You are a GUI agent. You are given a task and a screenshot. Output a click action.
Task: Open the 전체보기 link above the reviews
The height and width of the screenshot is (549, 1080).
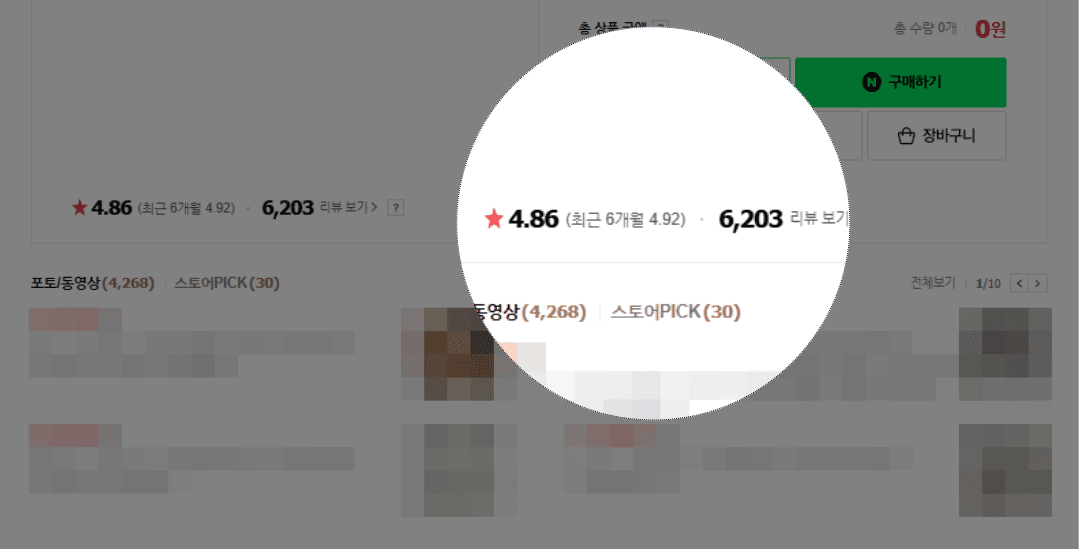tap(933, 282)
